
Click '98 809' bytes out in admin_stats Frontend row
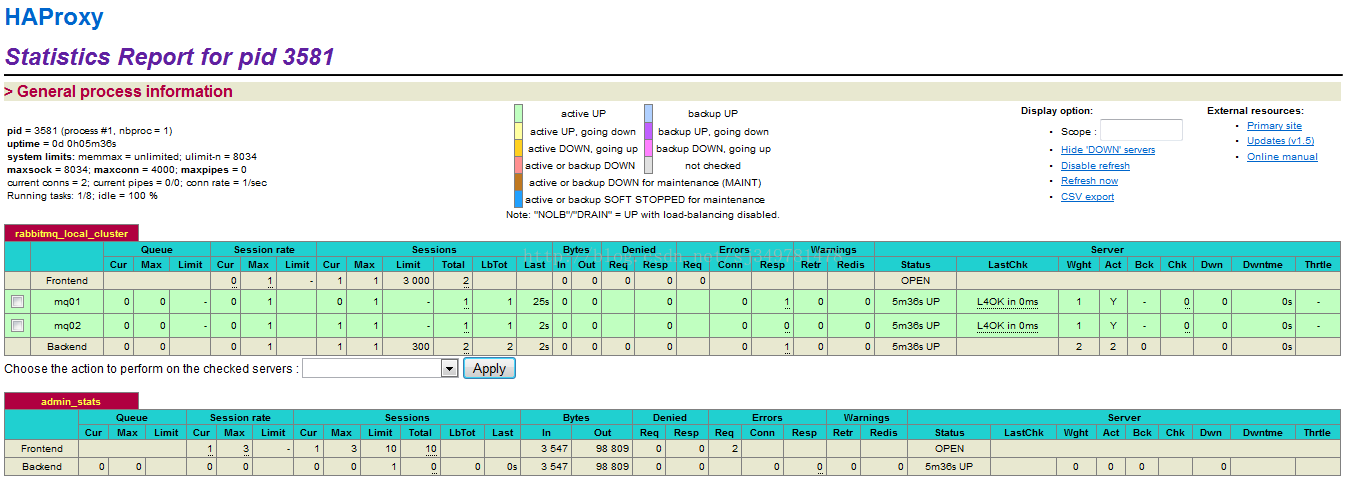pos(612,449)
